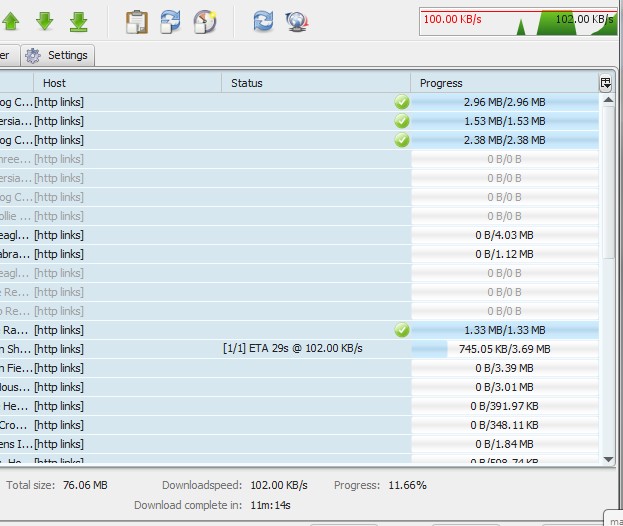This screenshot has height=526, width=623.
Task: Select the row with progress 0 B/1.84 MB
Action: (299, 444)
